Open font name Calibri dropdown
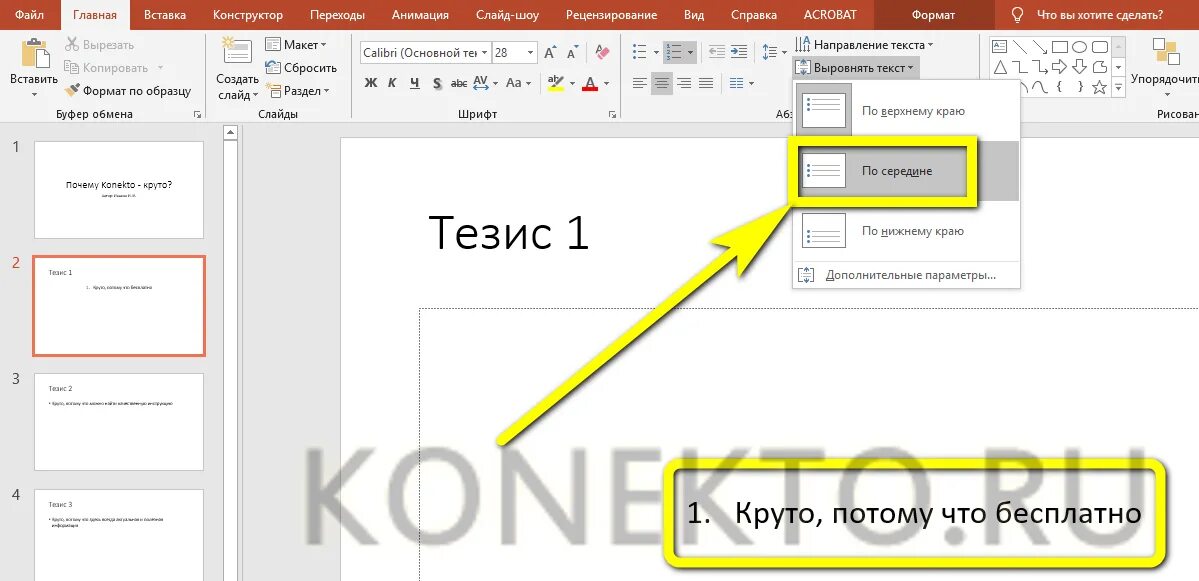This screenshot has height=581, width=1199. point(484,53)
